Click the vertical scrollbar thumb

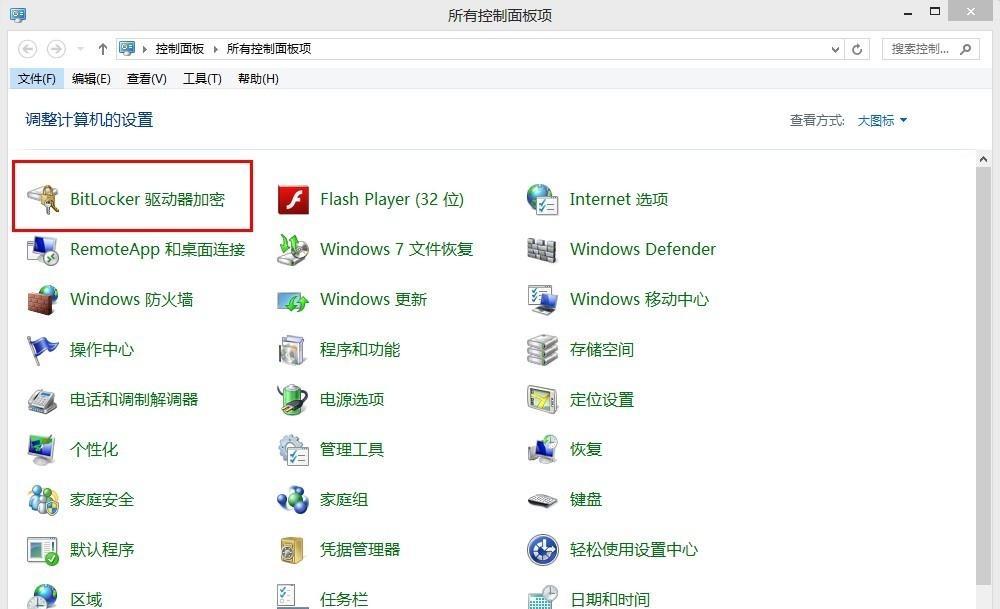pos(983,376)
